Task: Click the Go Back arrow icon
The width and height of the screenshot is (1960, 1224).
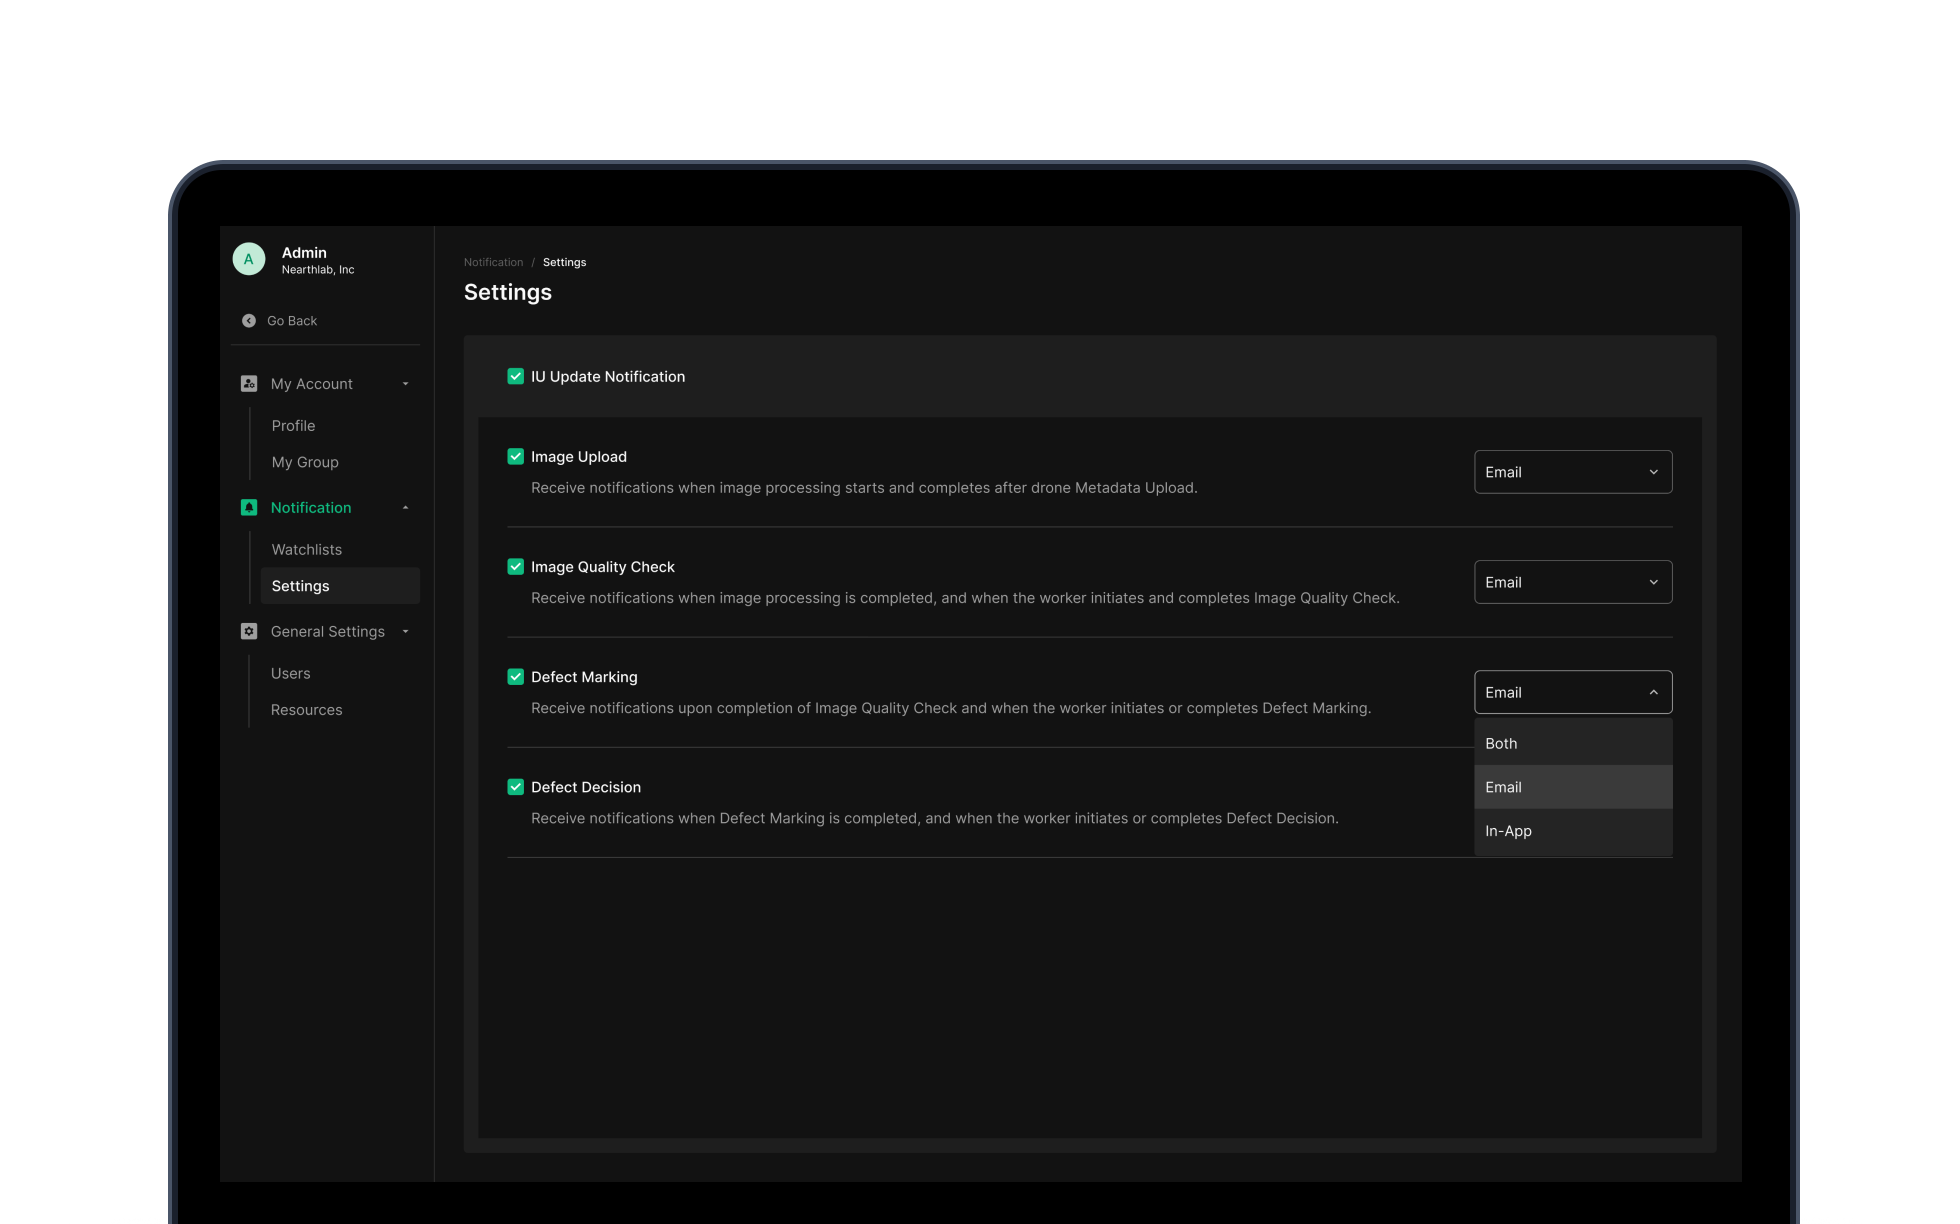Action: (248, 320)
